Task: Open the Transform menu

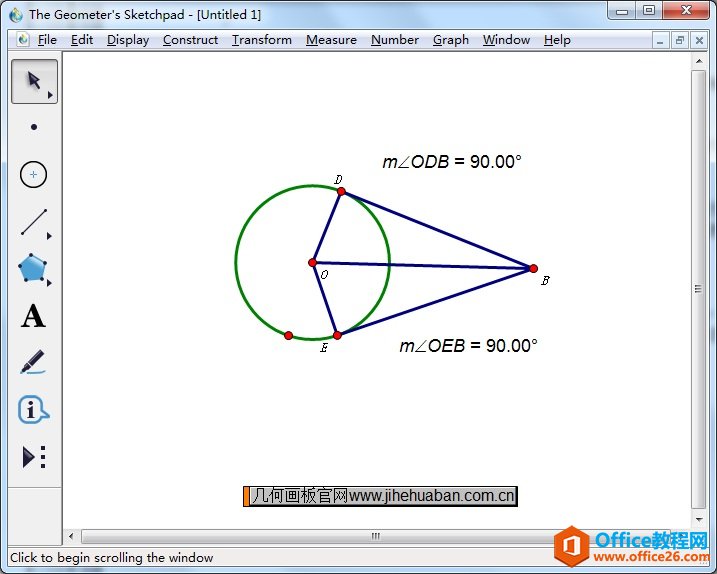Action: (262, 40)
